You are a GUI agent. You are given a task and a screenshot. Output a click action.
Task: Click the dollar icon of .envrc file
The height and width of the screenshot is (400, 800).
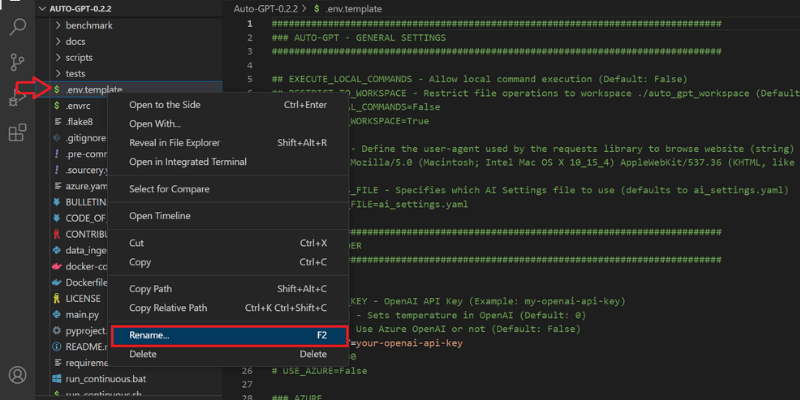(57, 106)
